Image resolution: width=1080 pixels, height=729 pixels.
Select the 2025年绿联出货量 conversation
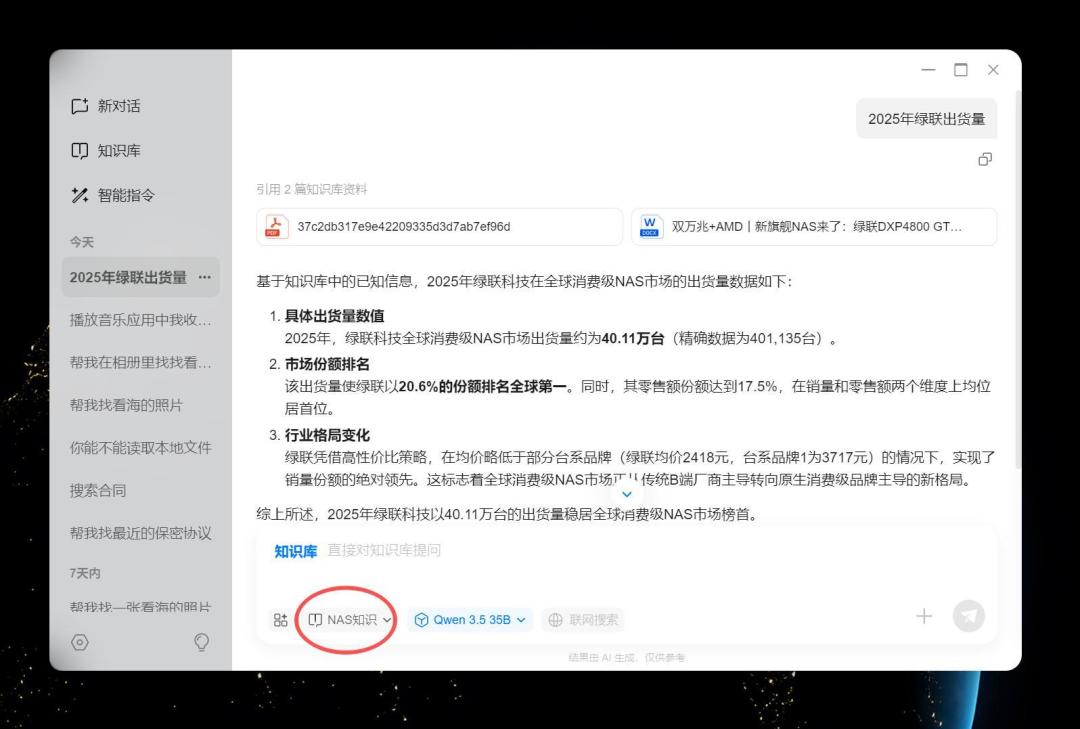coord(141,277)
